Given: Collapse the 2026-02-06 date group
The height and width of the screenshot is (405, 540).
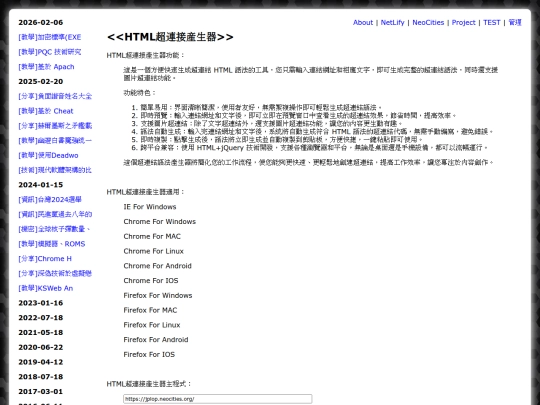Looking at the screenshot, I should pyautogui.click(x=41, y=22).
